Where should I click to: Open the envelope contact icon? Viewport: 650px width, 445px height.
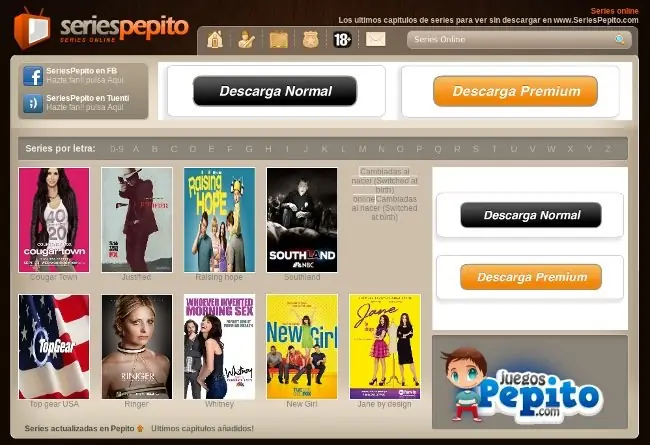click(376, 39)
